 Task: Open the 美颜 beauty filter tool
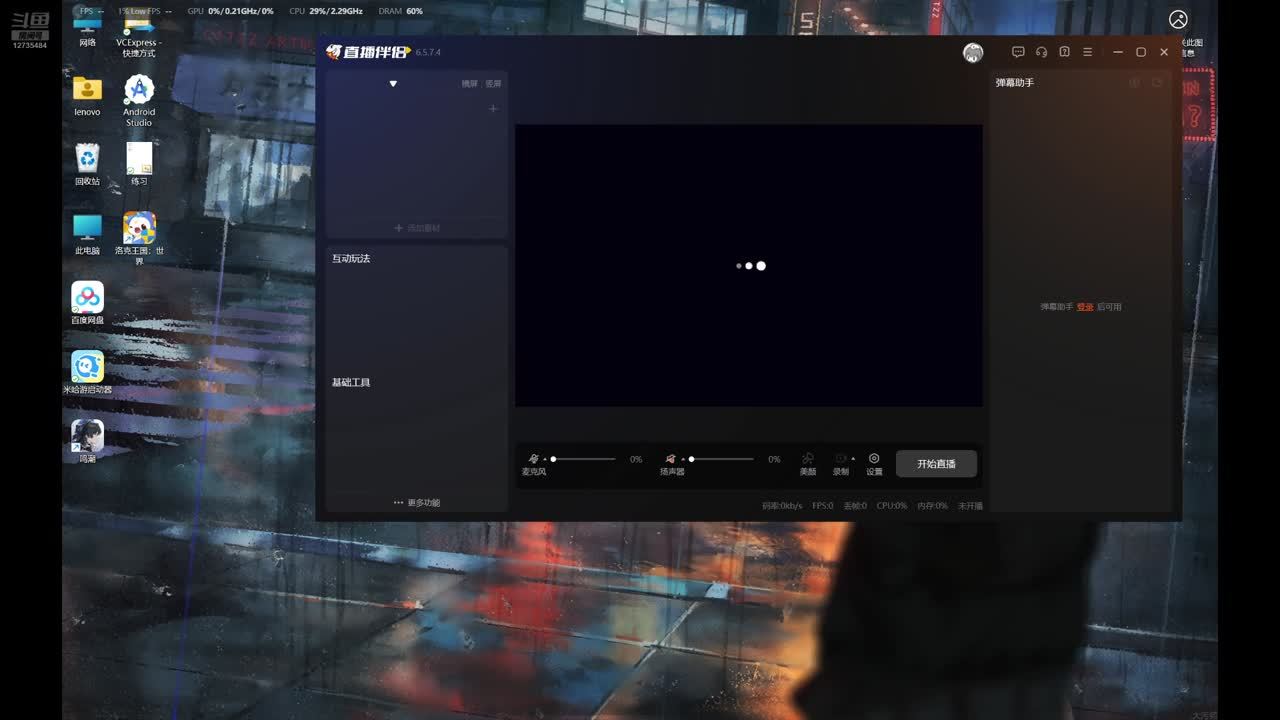pos(808,459)
